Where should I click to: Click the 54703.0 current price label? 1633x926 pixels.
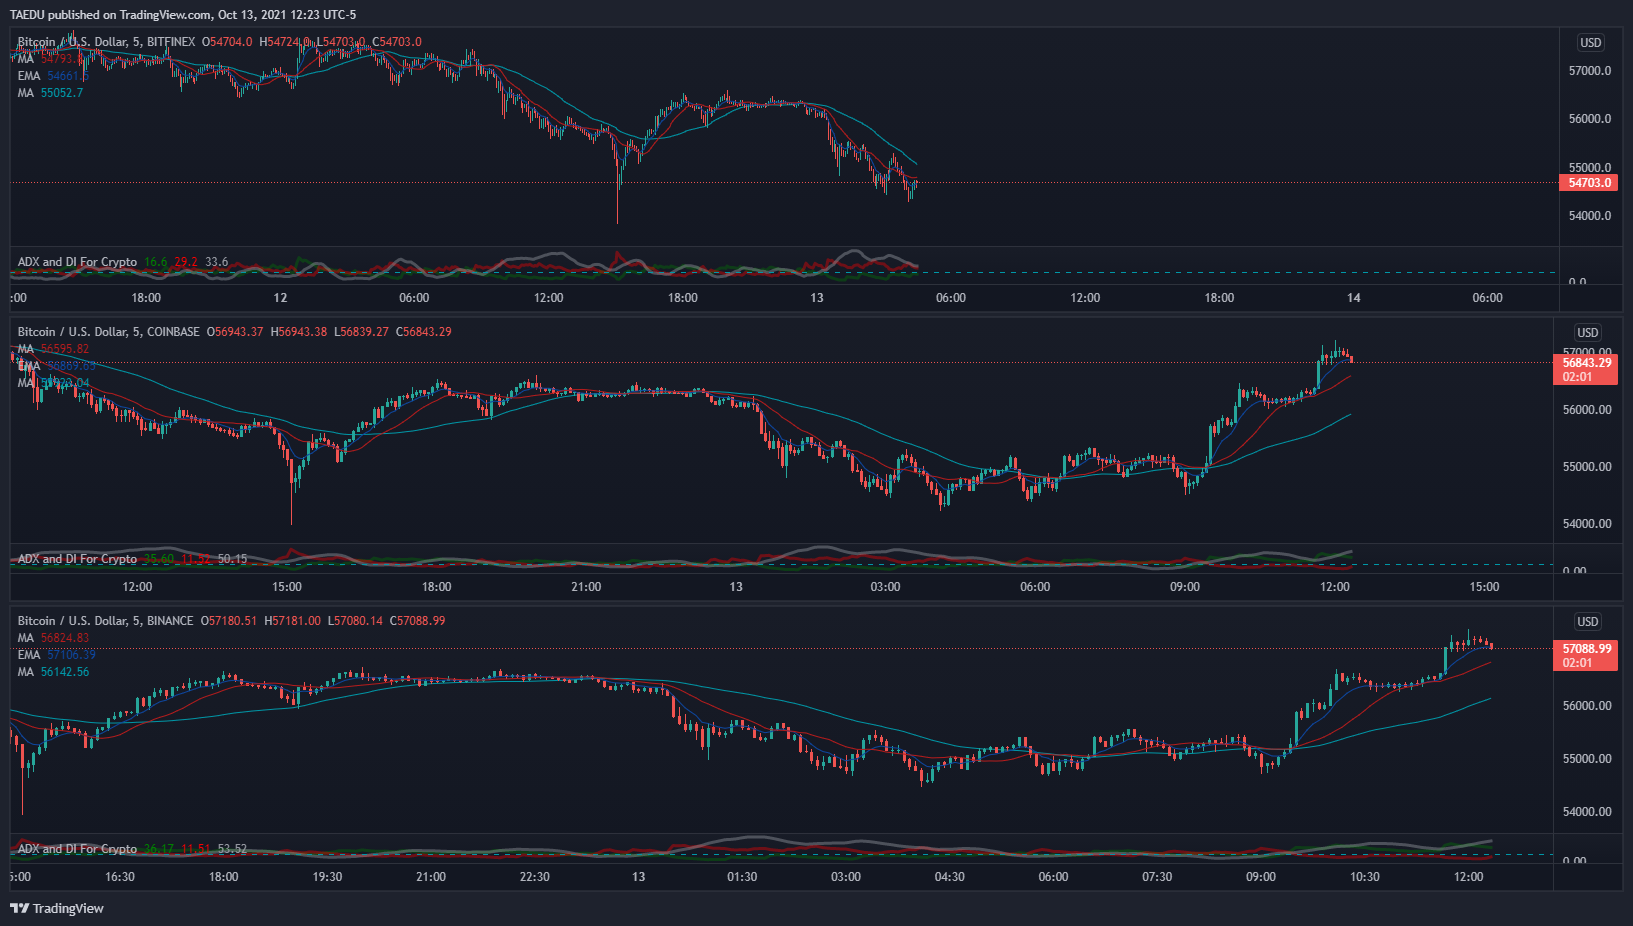[1589, 183]
